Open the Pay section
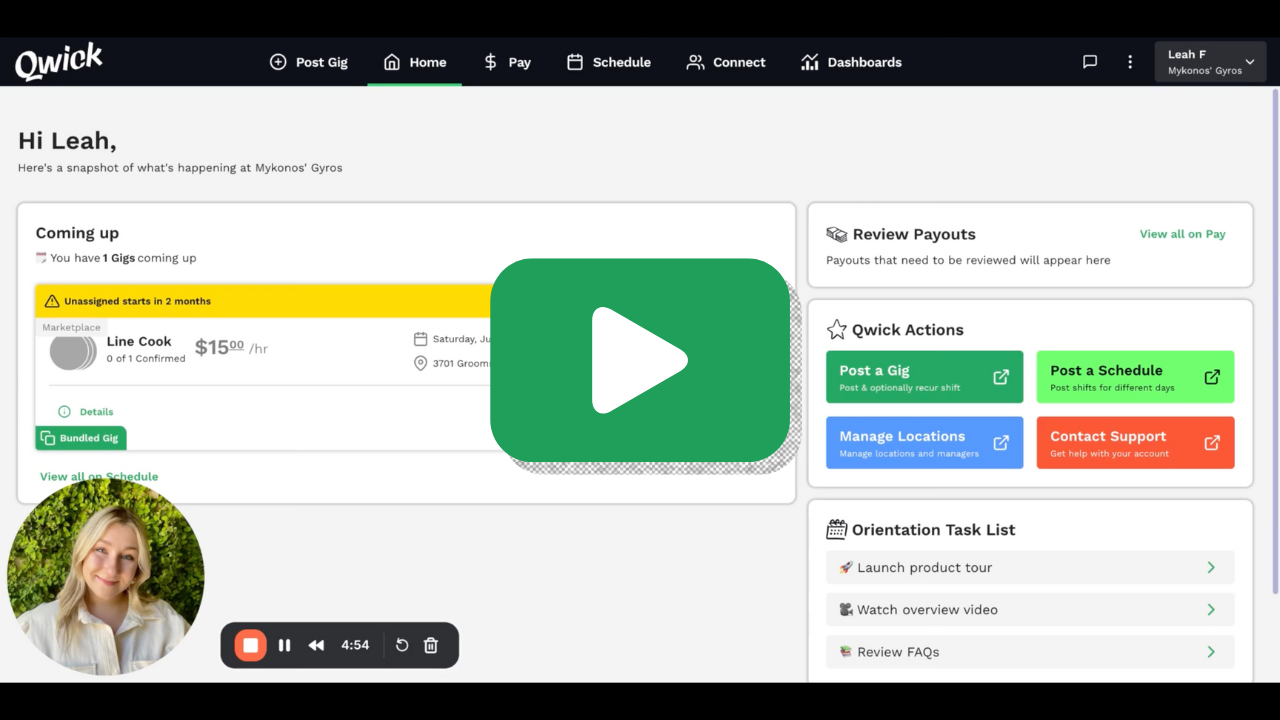Viewport: 1280px width, 720px height. pos(506,62)
